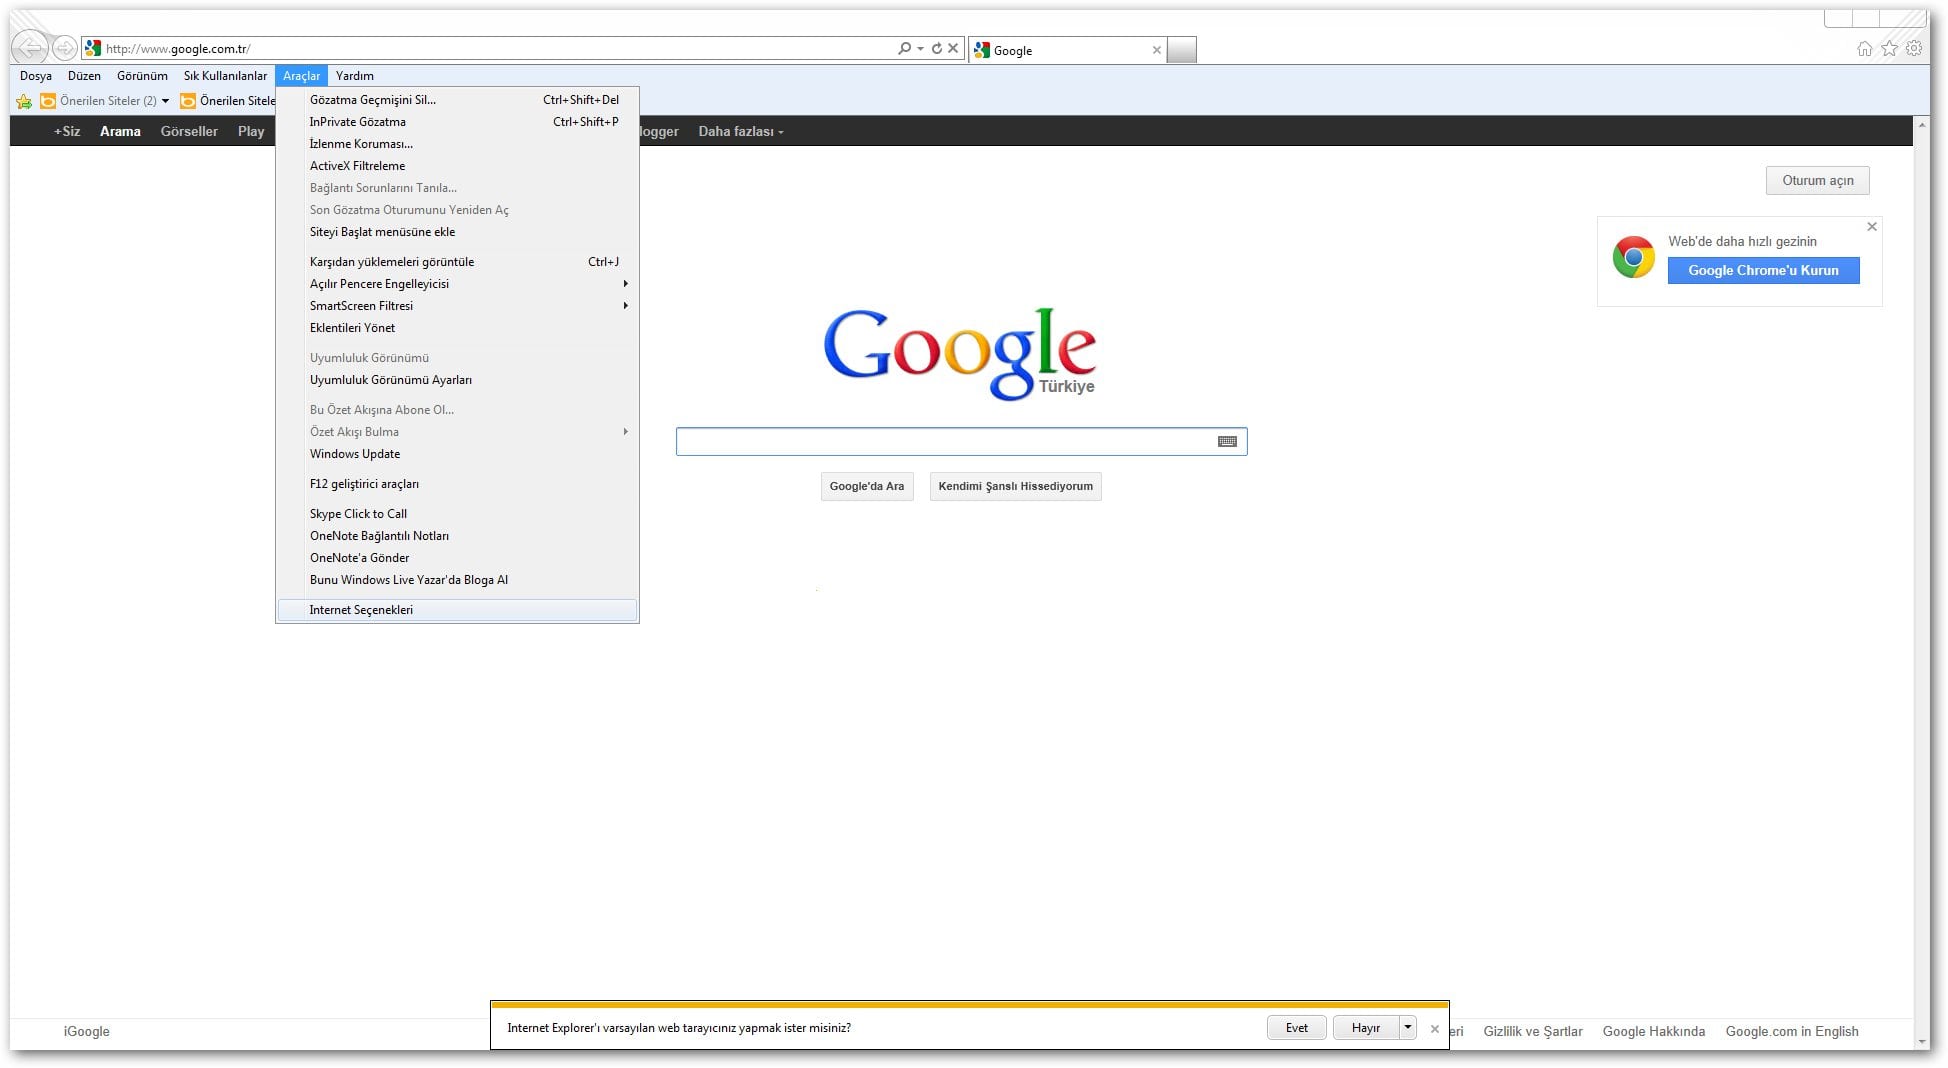
Task: Open the address bar autocomplete dropdown arrow
Action: coord(920,48)
